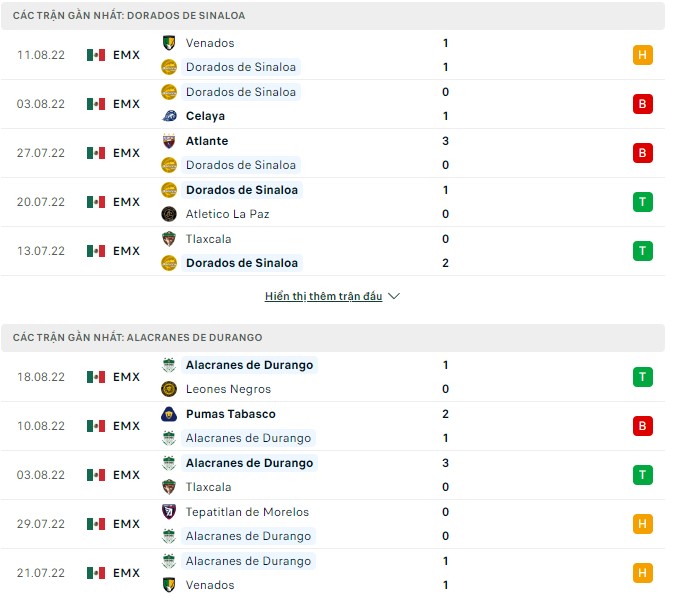
Task: Open the Pumas Tabasco team name link
Action: [230, 414]
